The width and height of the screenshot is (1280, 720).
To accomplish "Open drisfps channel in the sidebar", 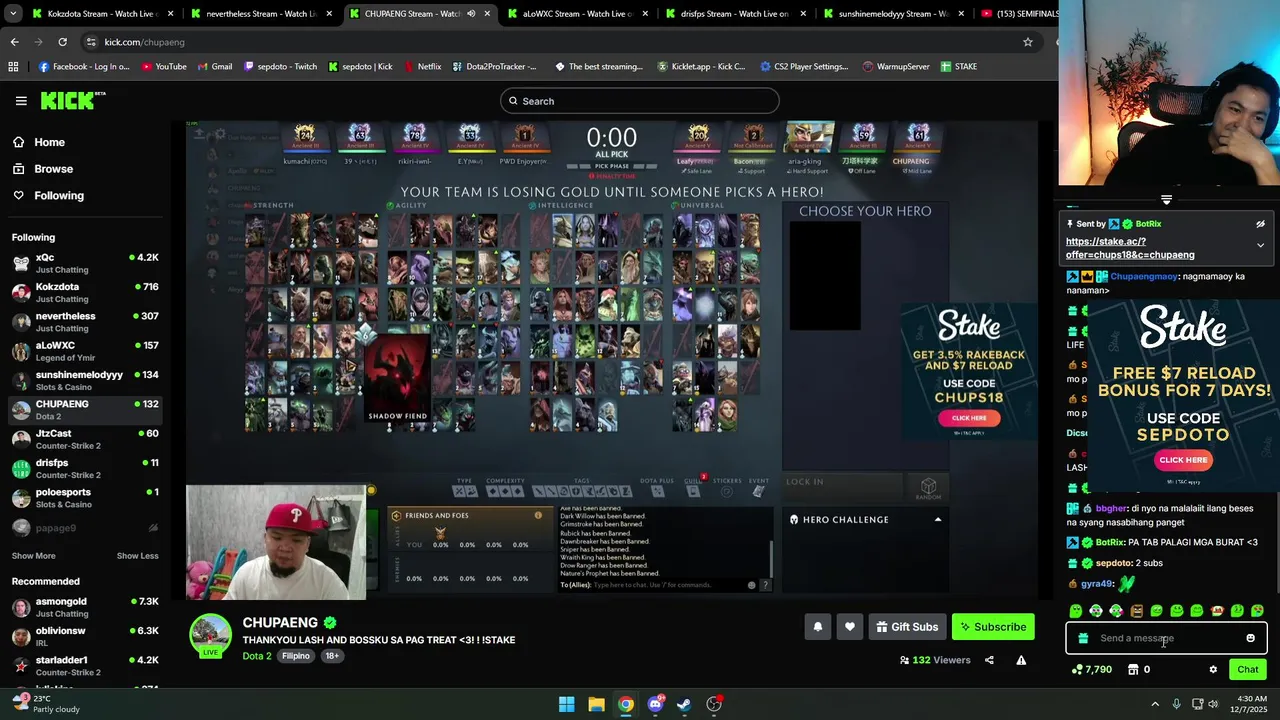I will (85, 468).
